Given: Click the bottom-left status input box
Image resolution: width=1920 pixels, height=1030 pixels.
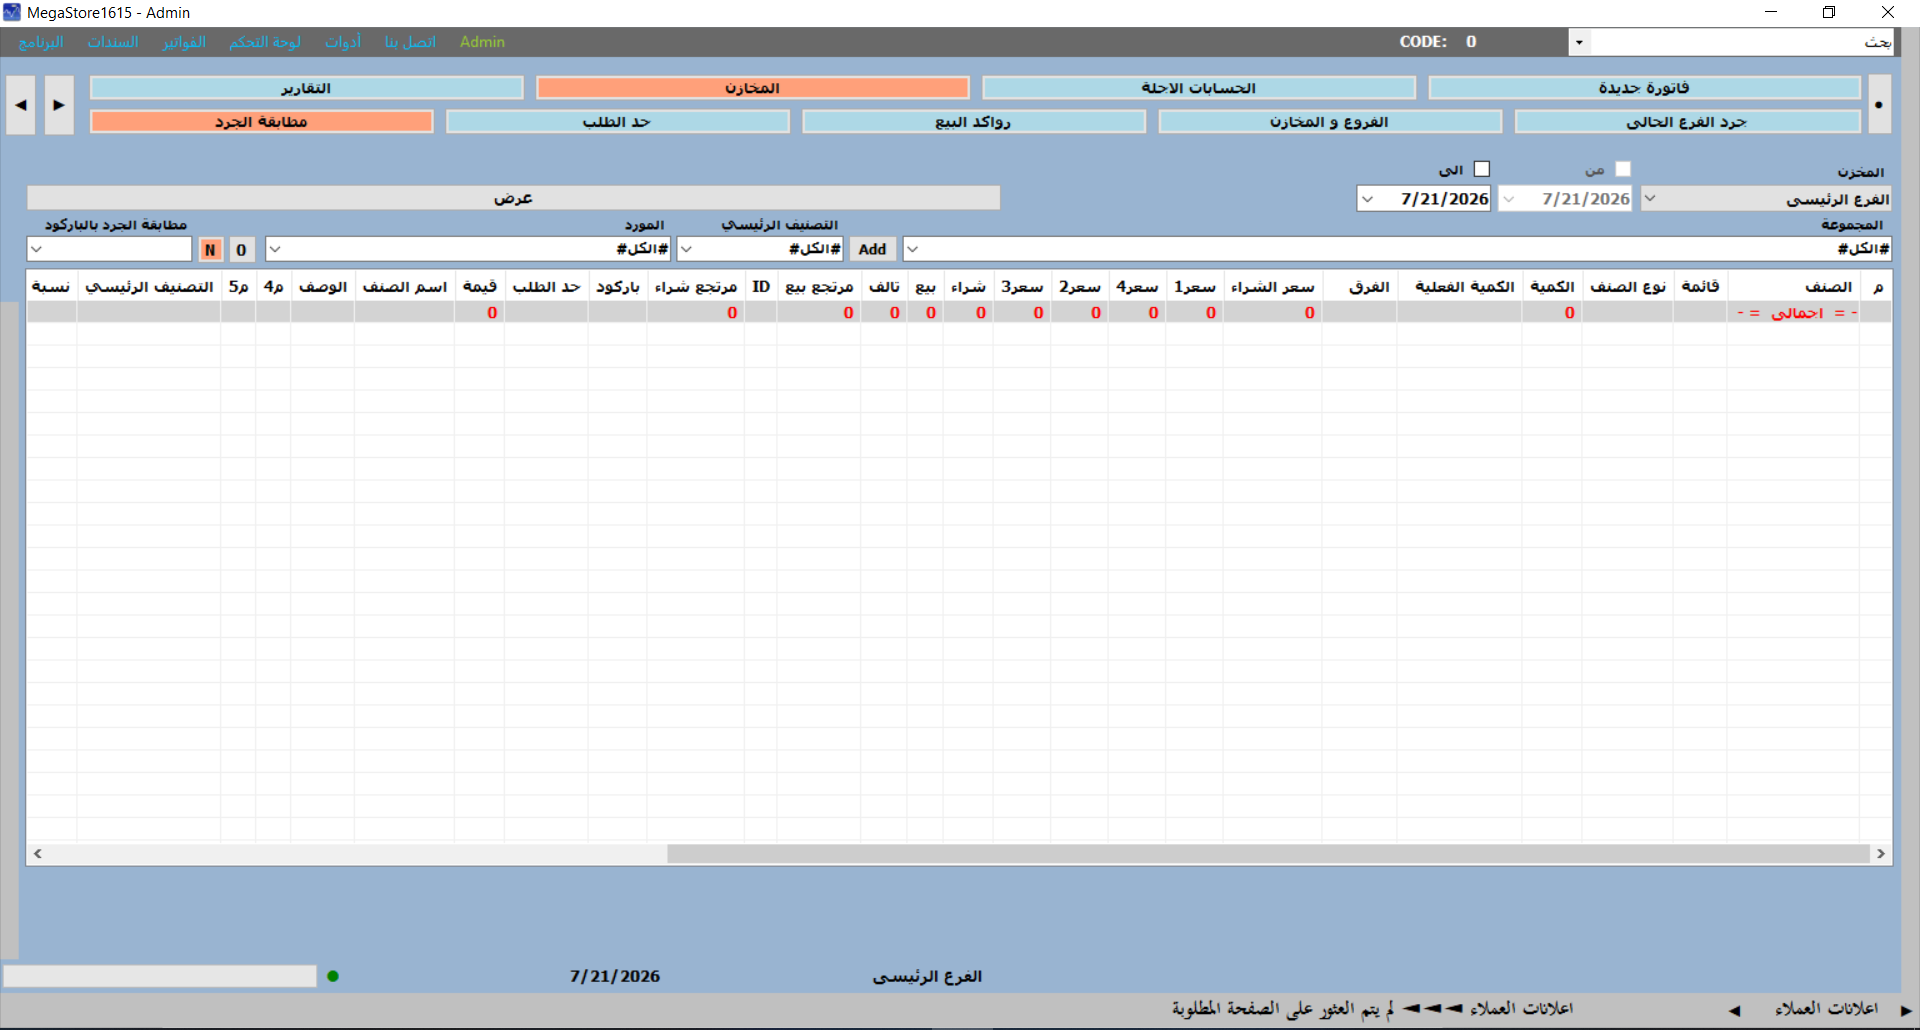Looking at the screenshot, I should click(x=160, y=976).
